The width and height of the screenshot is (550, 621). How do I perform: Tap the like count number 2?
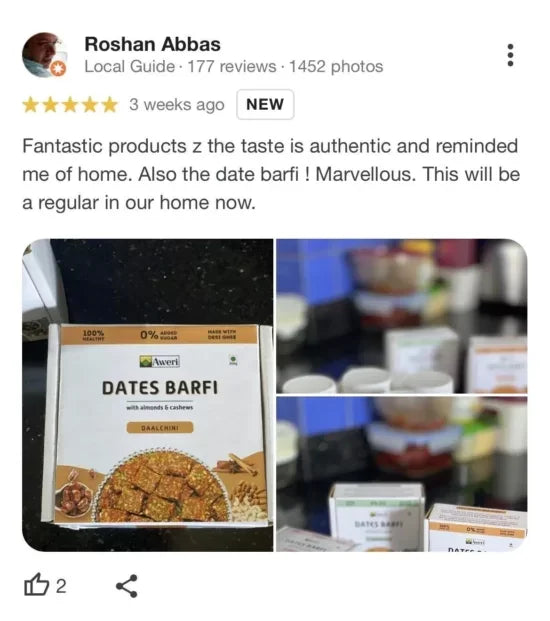(61, 586)
